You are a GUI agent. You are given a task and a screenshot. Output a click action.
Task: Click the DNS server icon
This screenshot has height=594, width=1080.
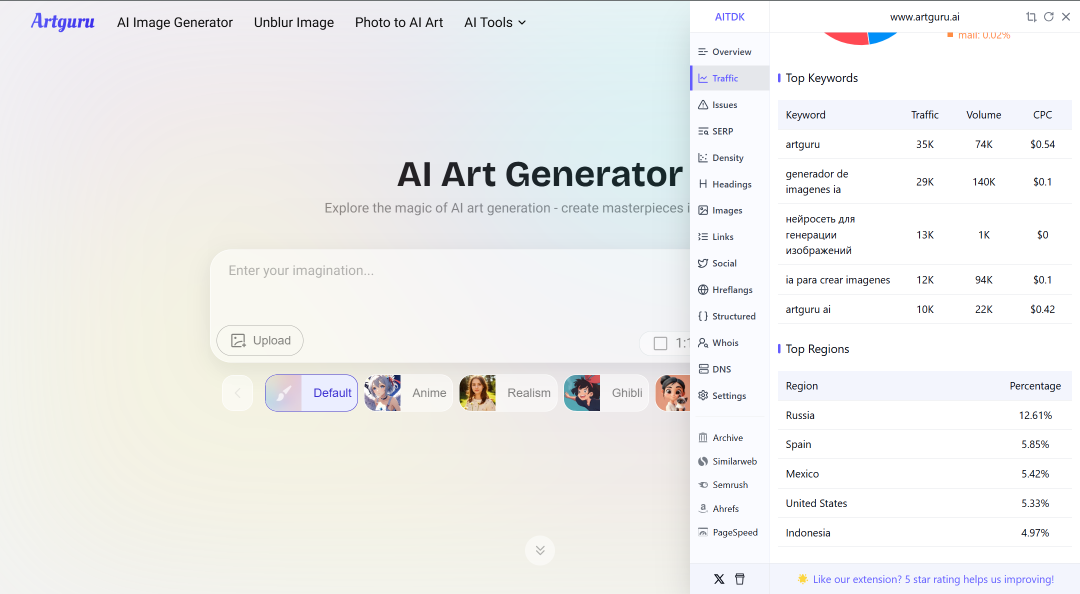click(x=703, y=369)
